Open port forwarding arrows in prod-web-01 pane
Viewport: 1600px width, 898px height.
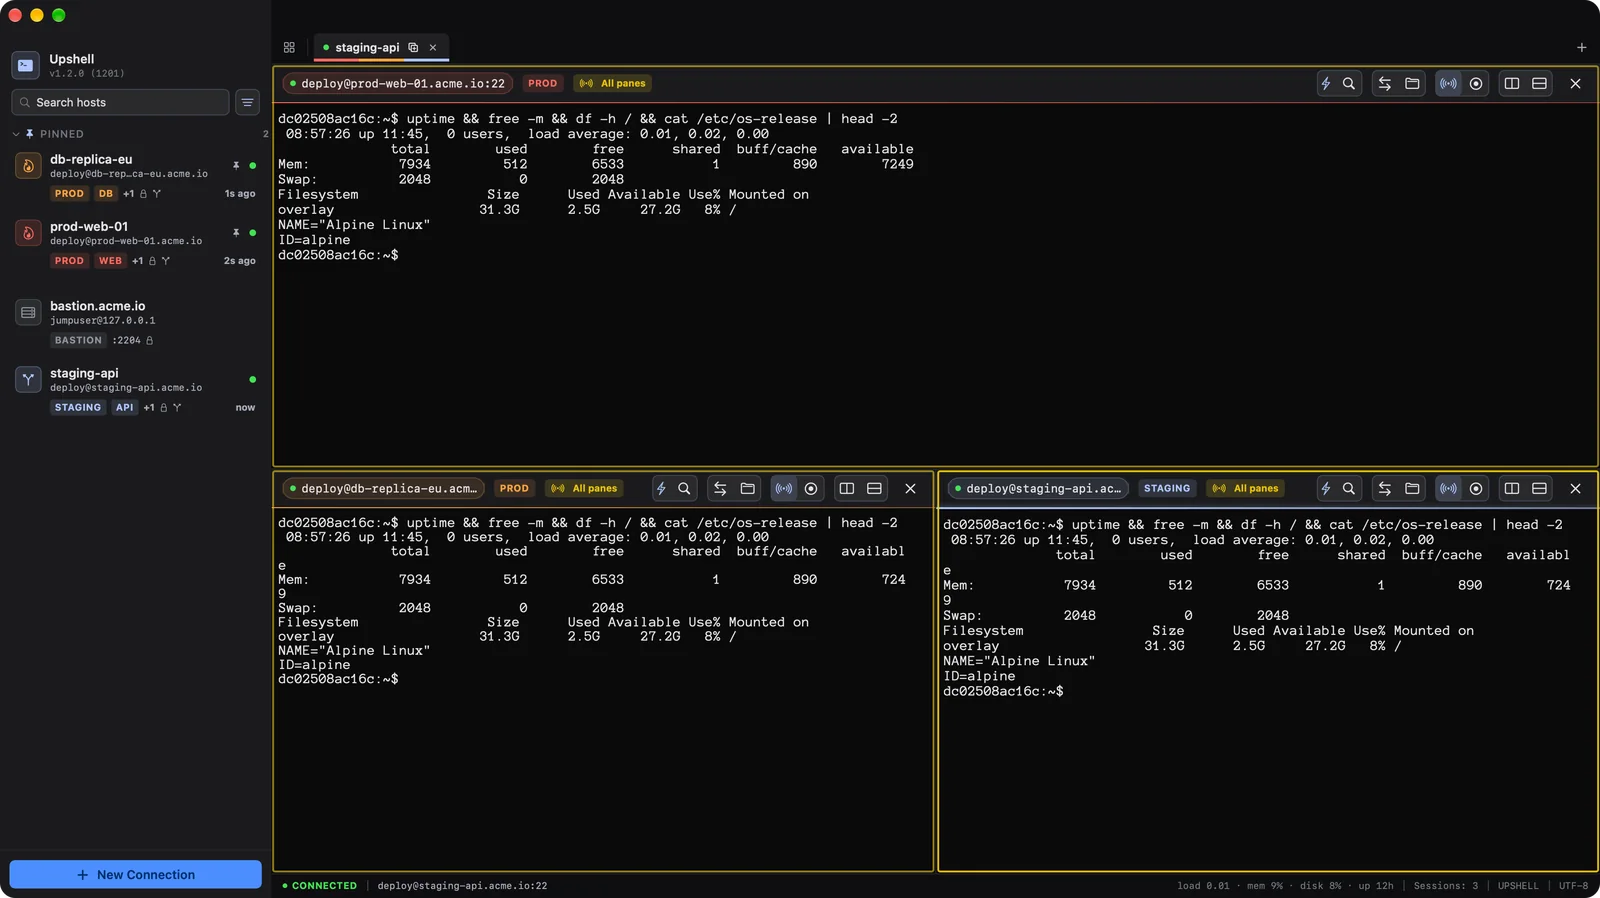(x=1385, y=84)
